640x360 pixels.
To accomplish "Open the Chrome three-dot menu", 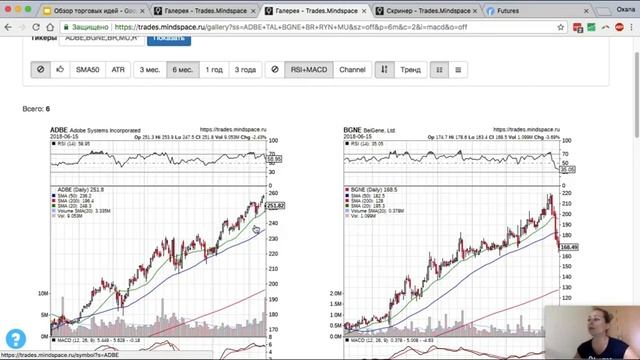I will click(632, 27).
